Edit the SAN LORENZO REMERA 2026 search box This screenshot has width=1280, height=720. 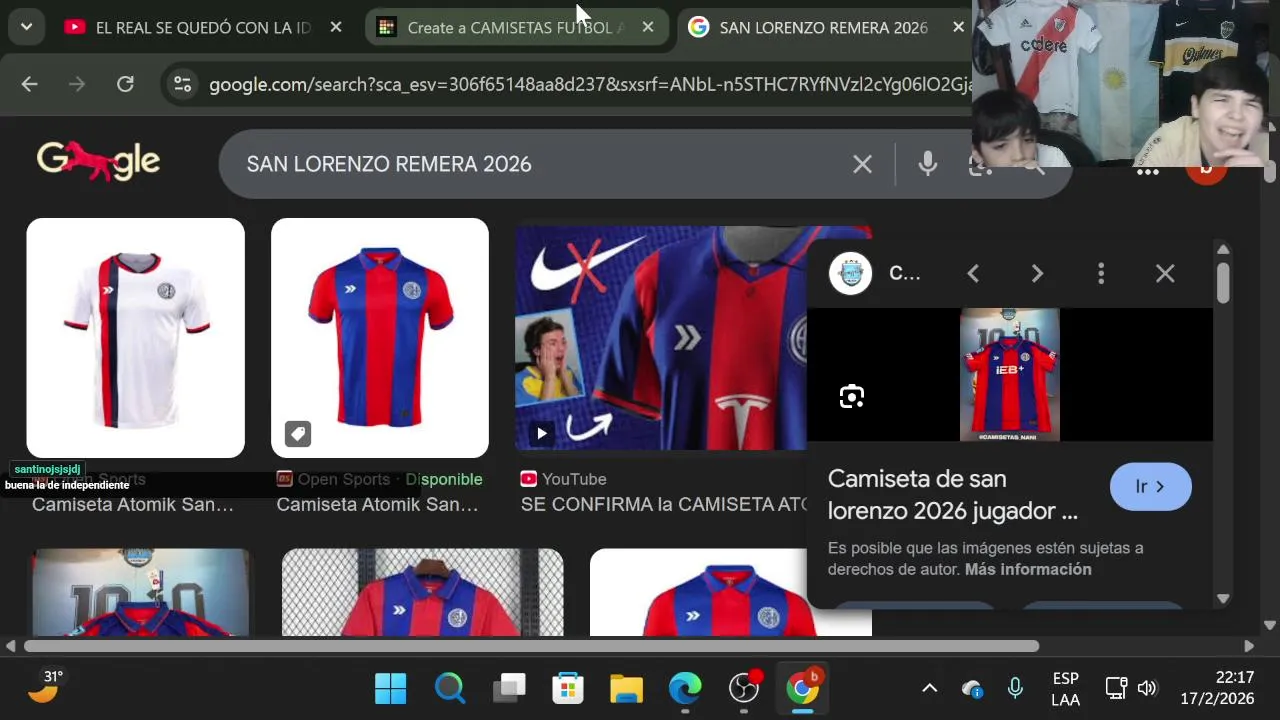pyautogui.click(x=540, y=164)
